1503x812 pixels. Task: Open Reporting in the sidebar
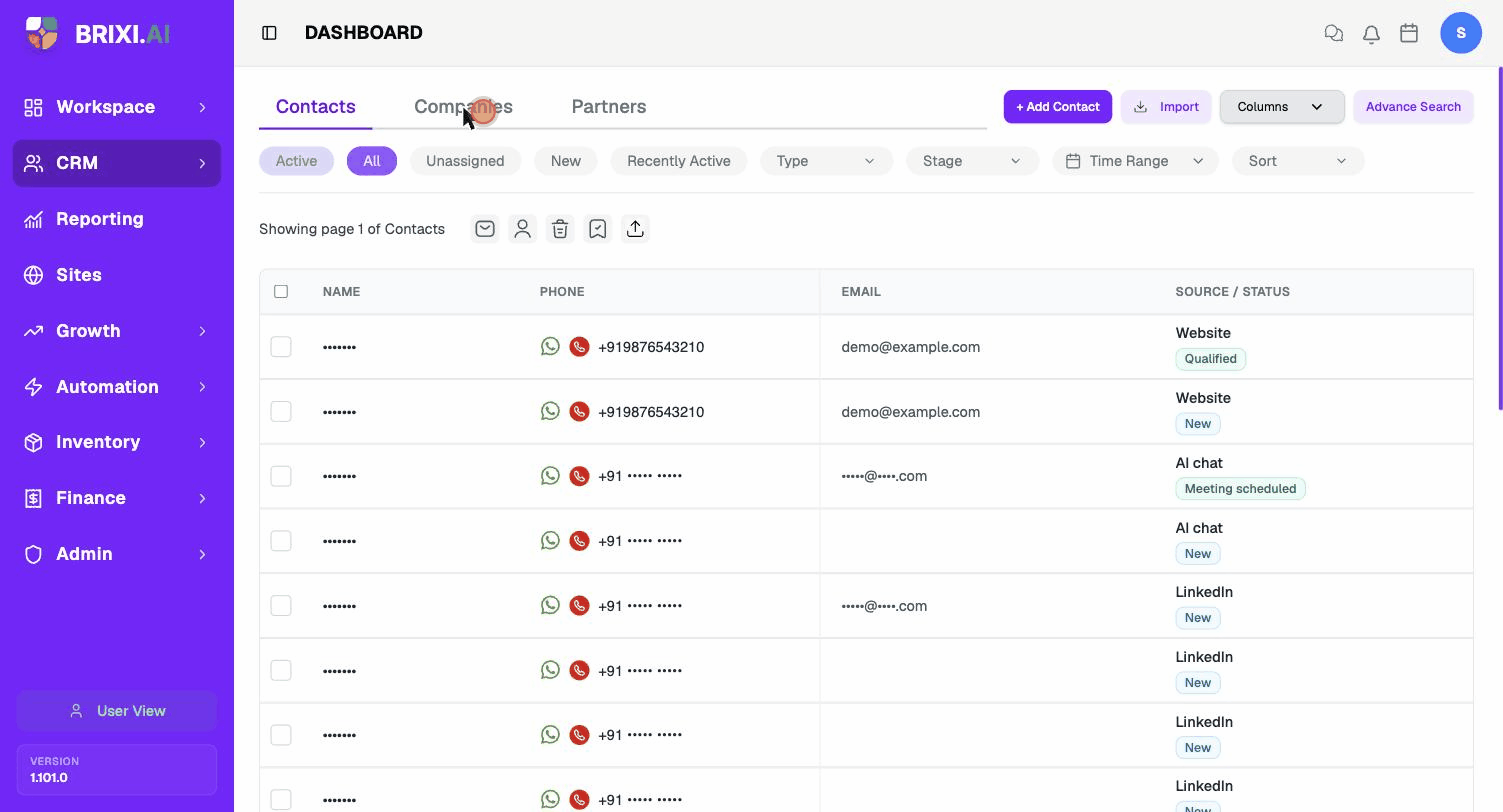click(x=117, y=219)
